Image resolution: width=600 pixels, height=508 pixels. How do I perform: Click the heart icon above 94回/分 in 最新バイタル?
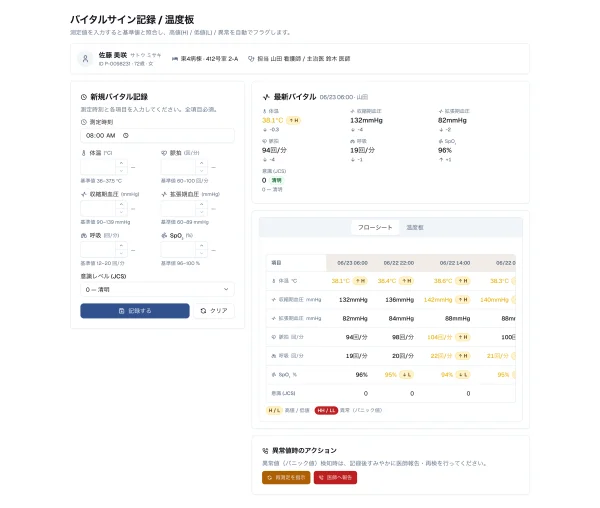(264, 141)
